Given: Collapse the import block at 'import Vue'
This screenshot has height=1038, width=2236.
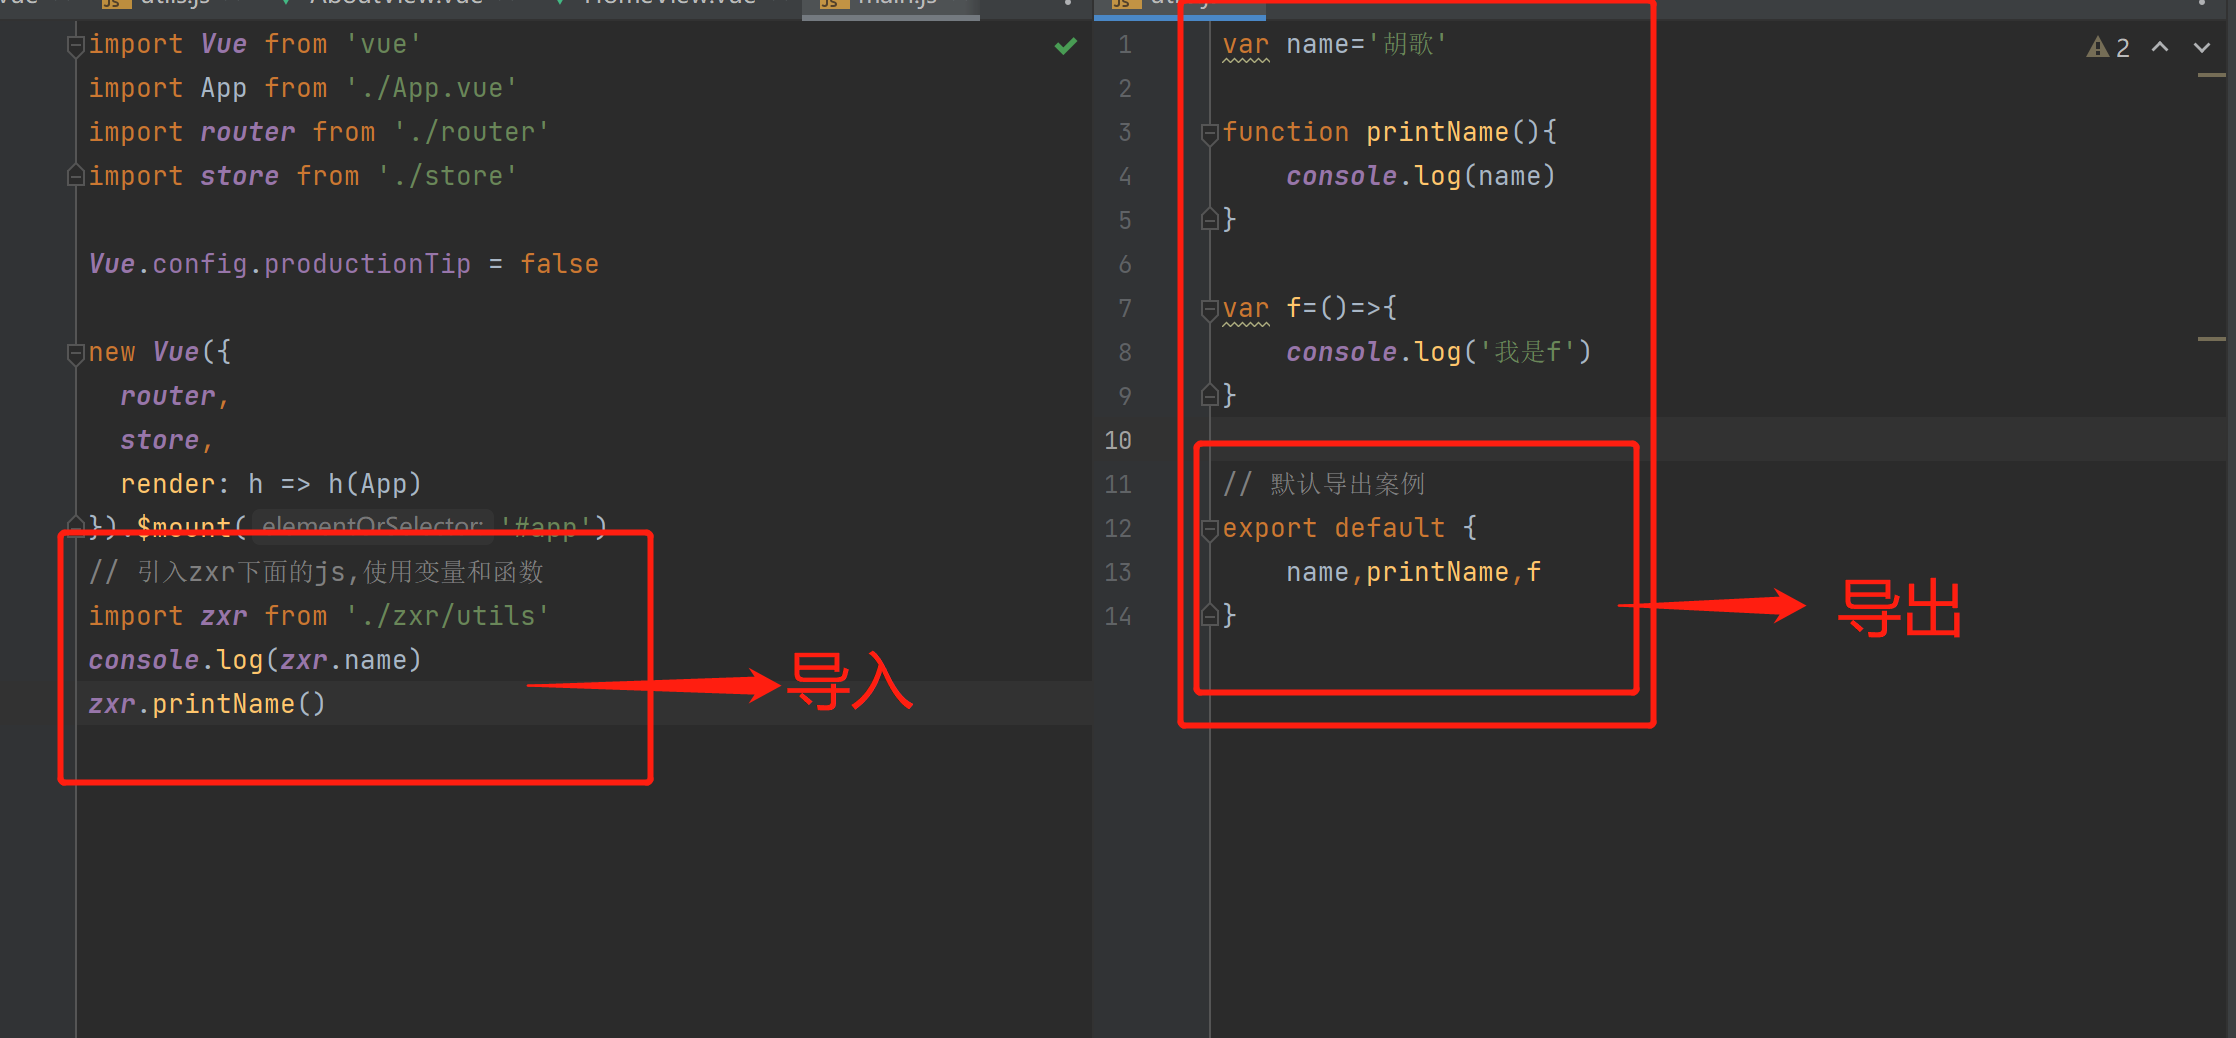Looking at the screenshot, I should pos(75,45).
